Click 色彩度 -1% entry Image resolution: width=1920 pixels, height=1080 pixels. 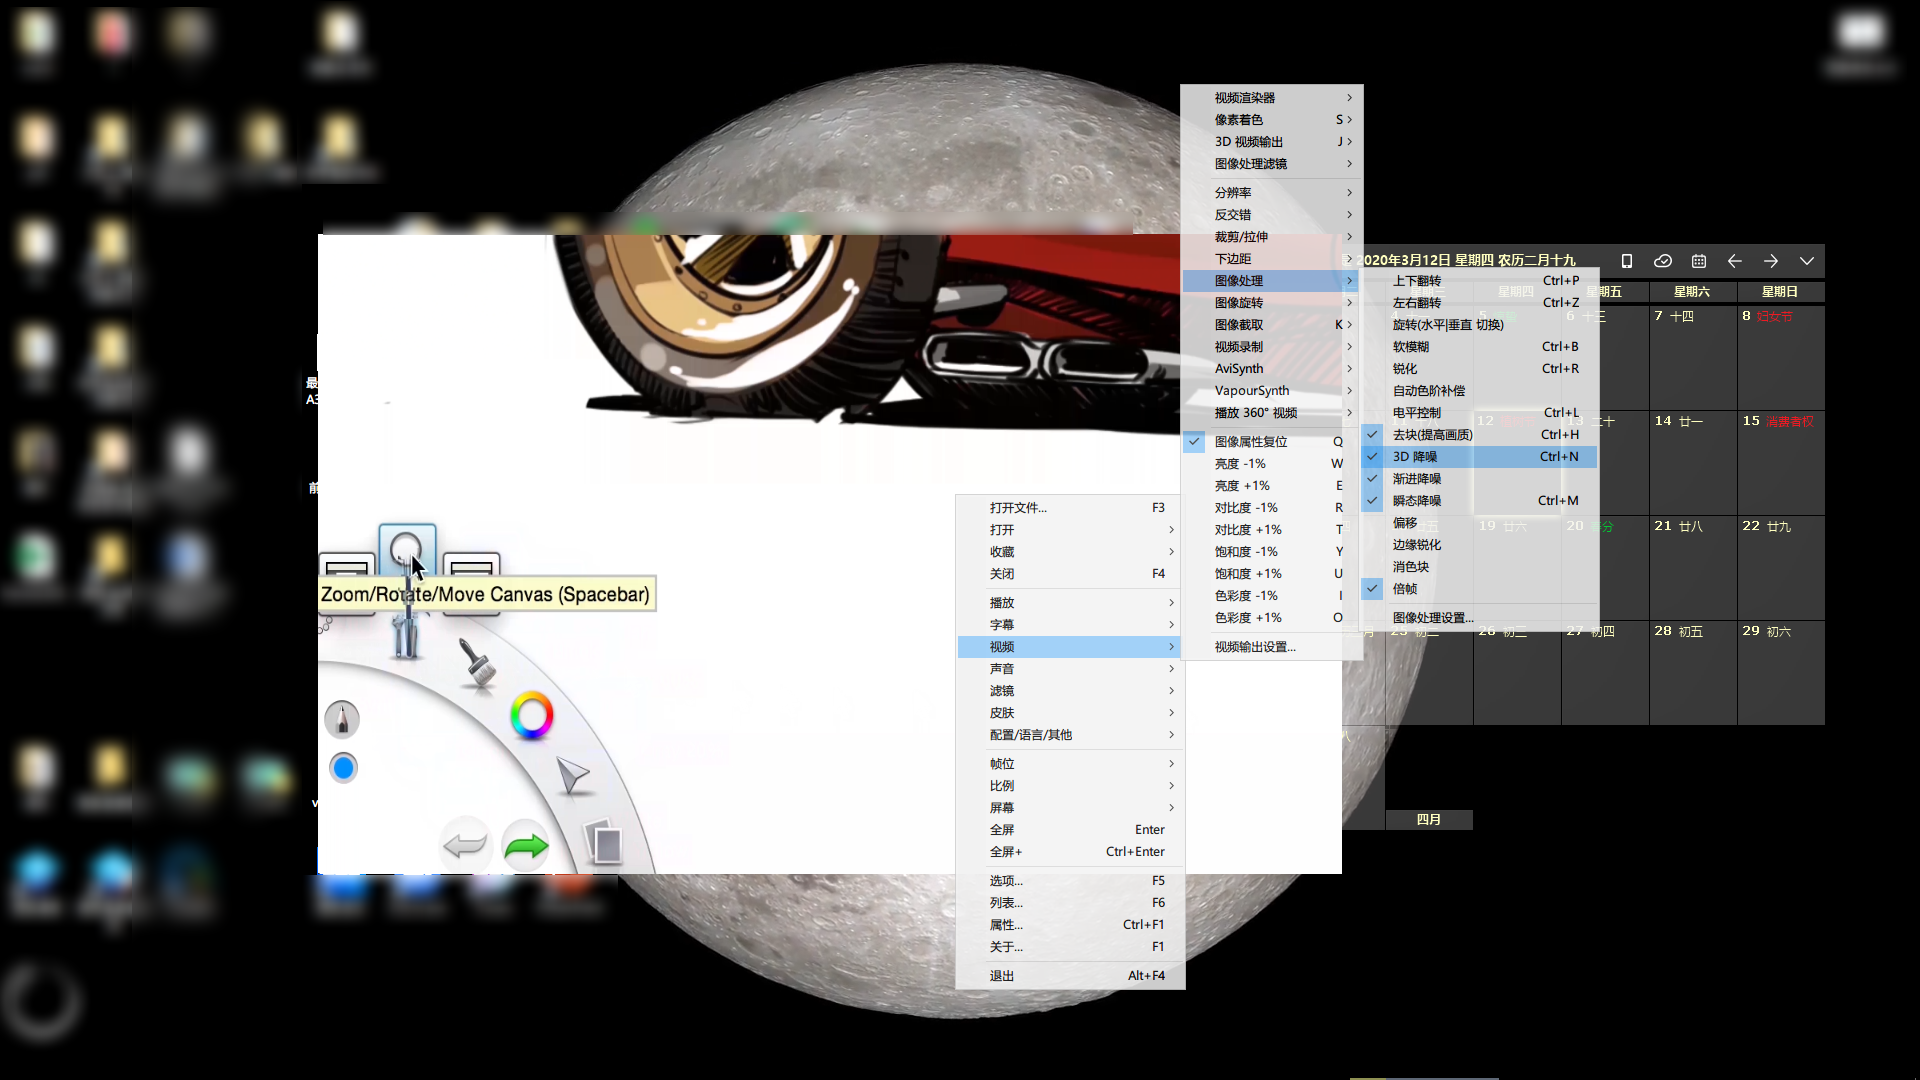click(1270, 596)
